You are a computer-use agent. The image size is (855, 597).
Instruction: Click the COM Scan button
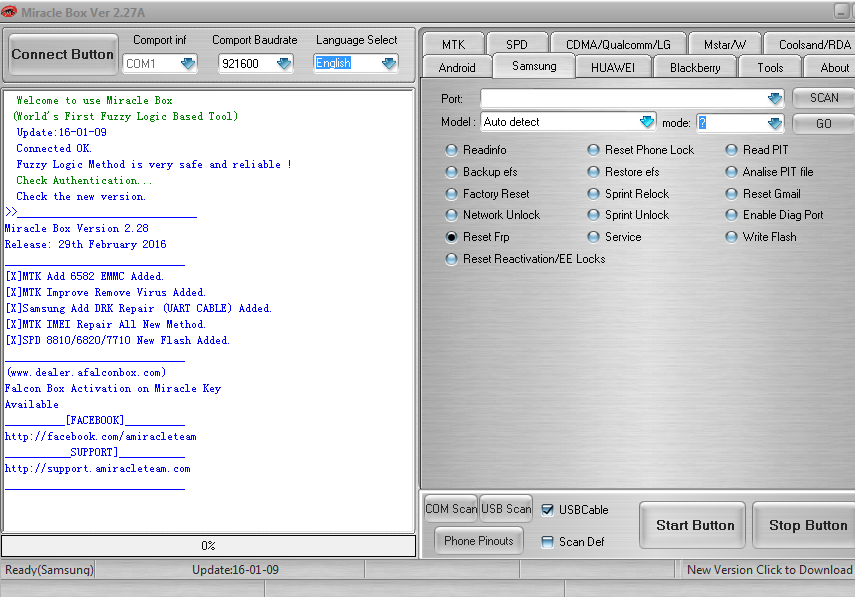tap(451, 509)
